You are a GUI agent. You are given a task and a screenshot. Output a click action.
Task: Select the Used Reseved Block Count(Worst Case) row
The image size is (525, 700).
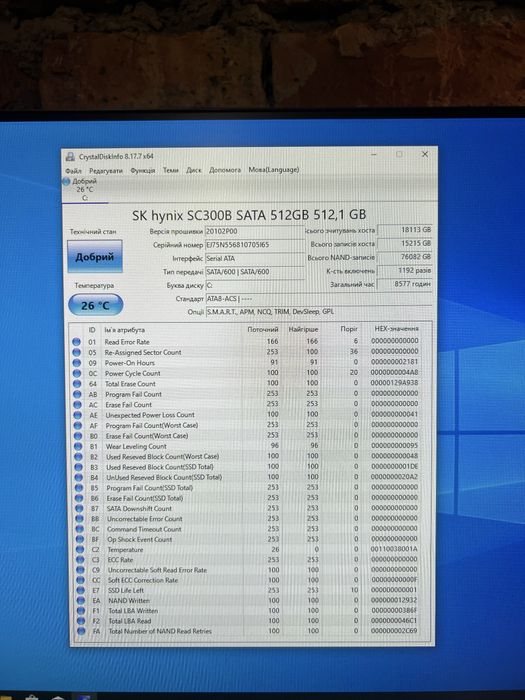click(x=247, y=457)
